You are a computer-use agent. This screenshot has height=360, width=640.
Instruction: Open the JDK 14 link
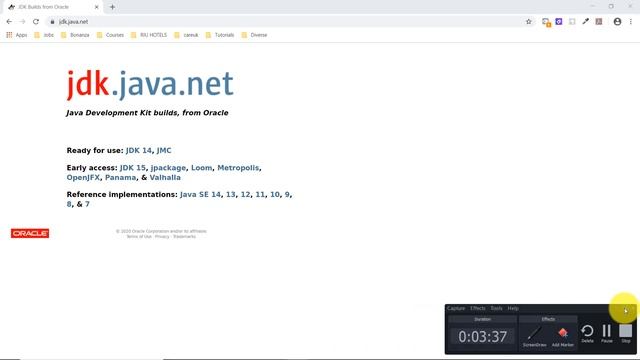tap(139, 151)
